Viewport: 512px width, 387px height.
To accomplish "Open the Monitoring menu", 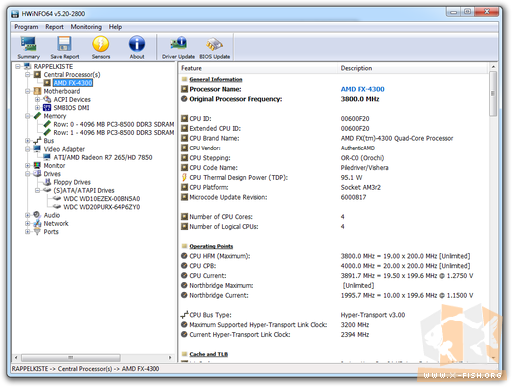I will (86, 27).
